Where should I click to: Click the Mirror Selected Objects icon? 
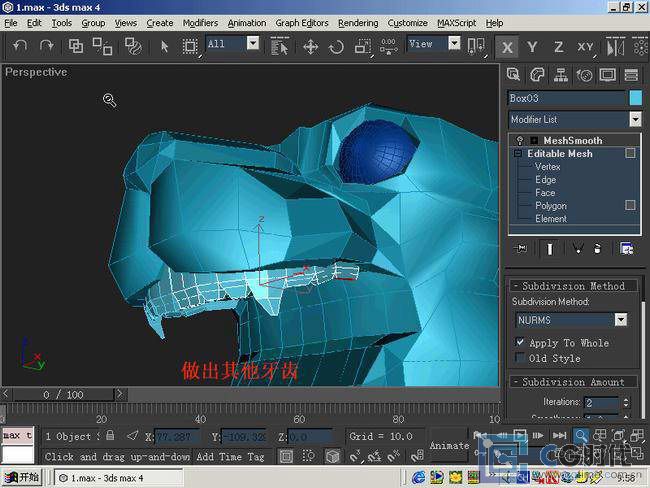pyautogui.click(x=615, y=46)
